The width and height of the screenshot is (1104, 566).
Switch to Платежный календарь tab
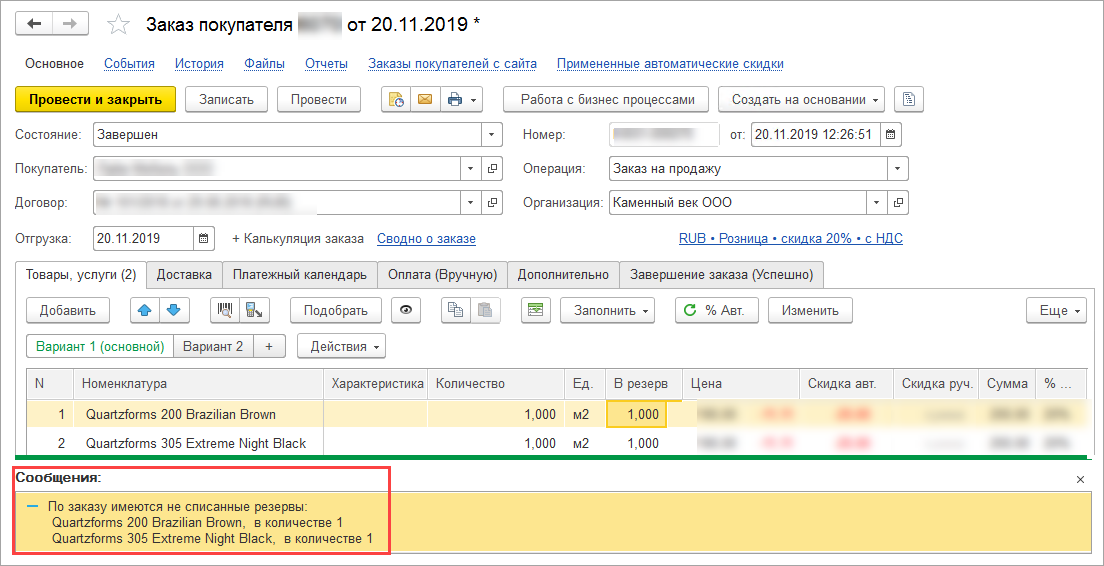pyautogui.click(x=299, y=274)
